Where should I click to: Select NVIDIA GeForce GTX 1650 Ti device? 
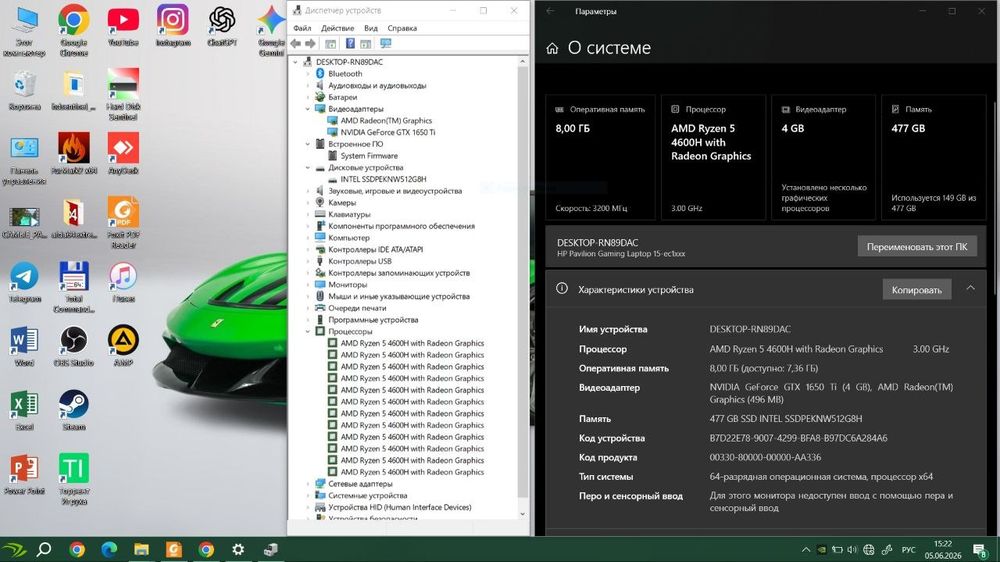click(x=387, y=133)
